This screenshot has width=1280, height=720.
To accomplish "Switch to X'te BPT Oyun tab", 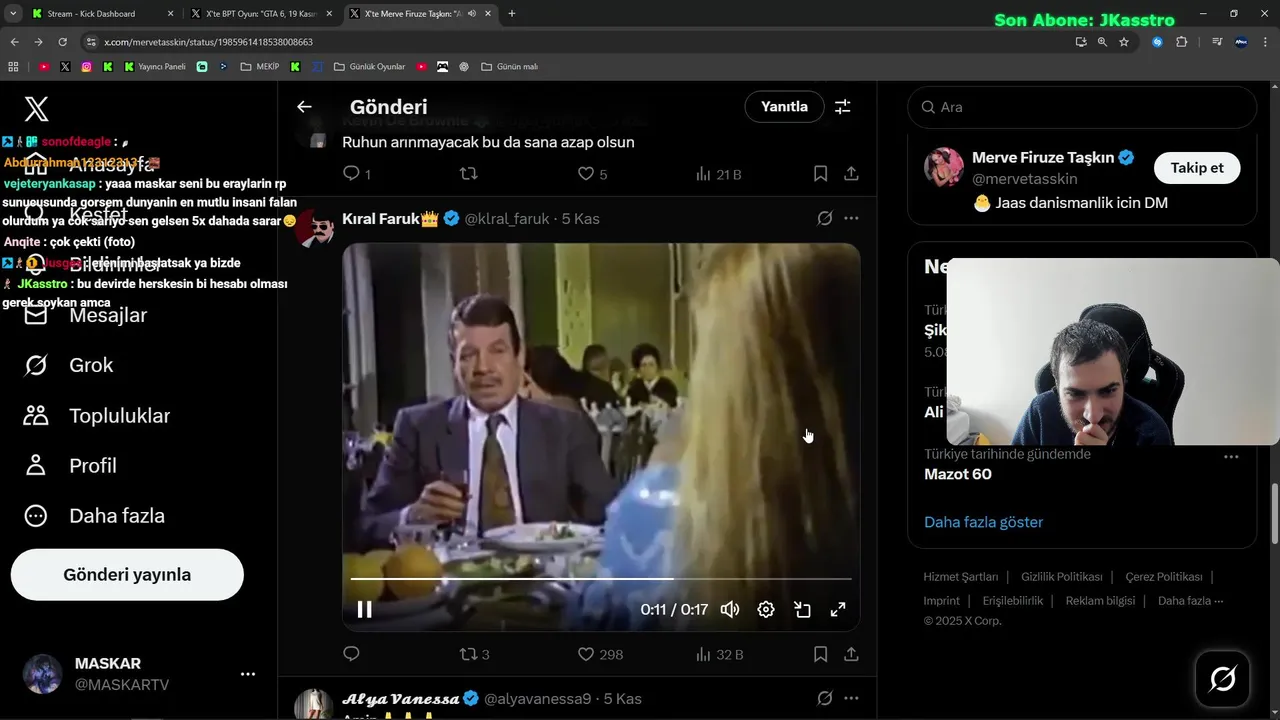I will (x=261, y=14).
